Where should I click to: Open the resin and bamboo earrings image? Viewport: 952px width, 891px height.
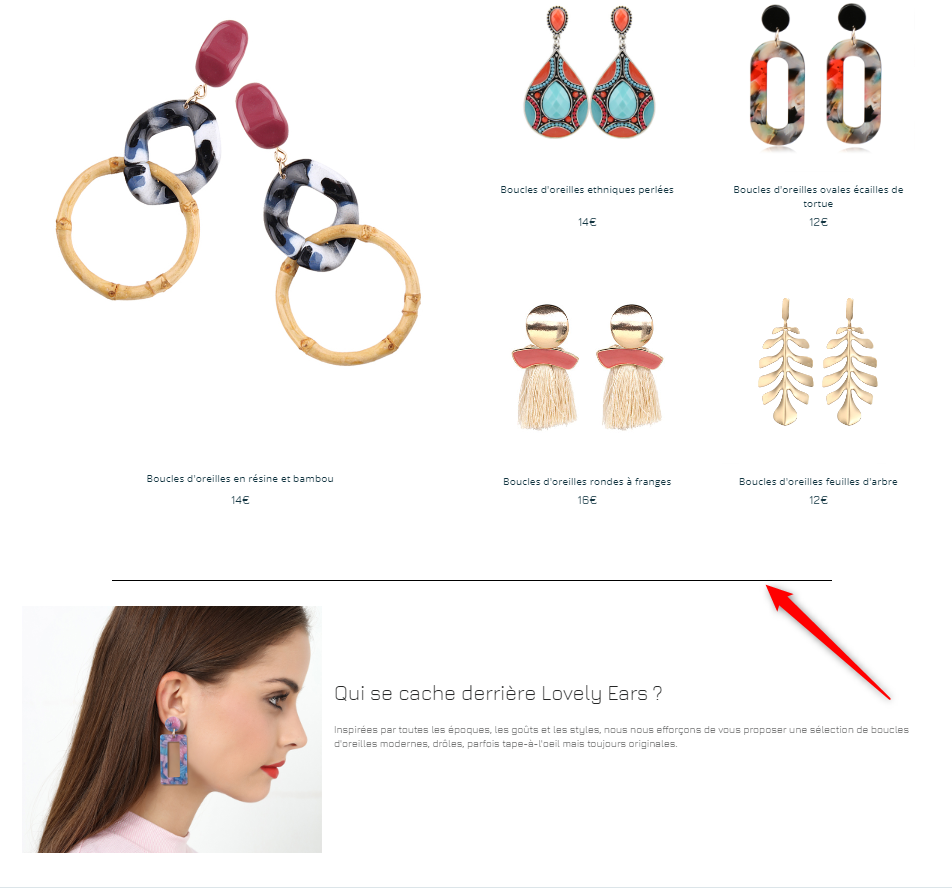tap(238, 192)
